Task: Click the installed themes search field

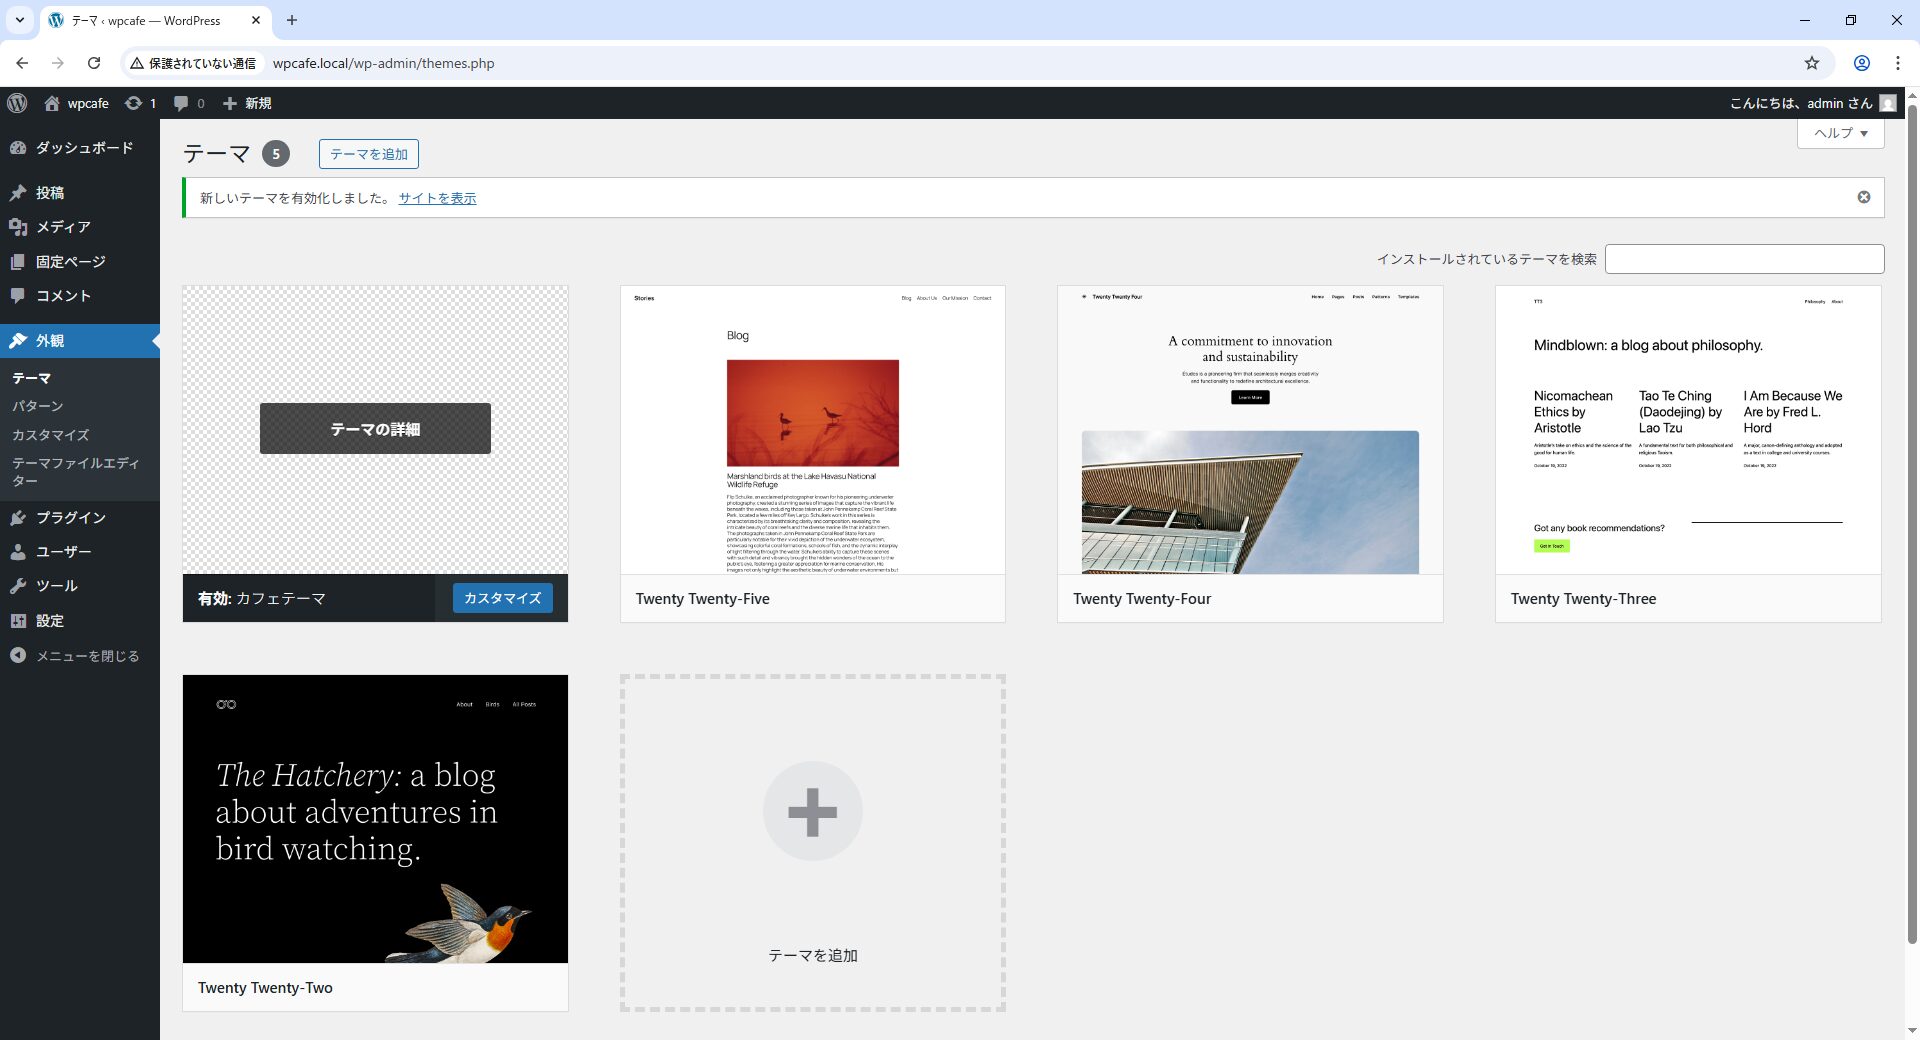Action: pyautogui.click(x=1744, y=259)
